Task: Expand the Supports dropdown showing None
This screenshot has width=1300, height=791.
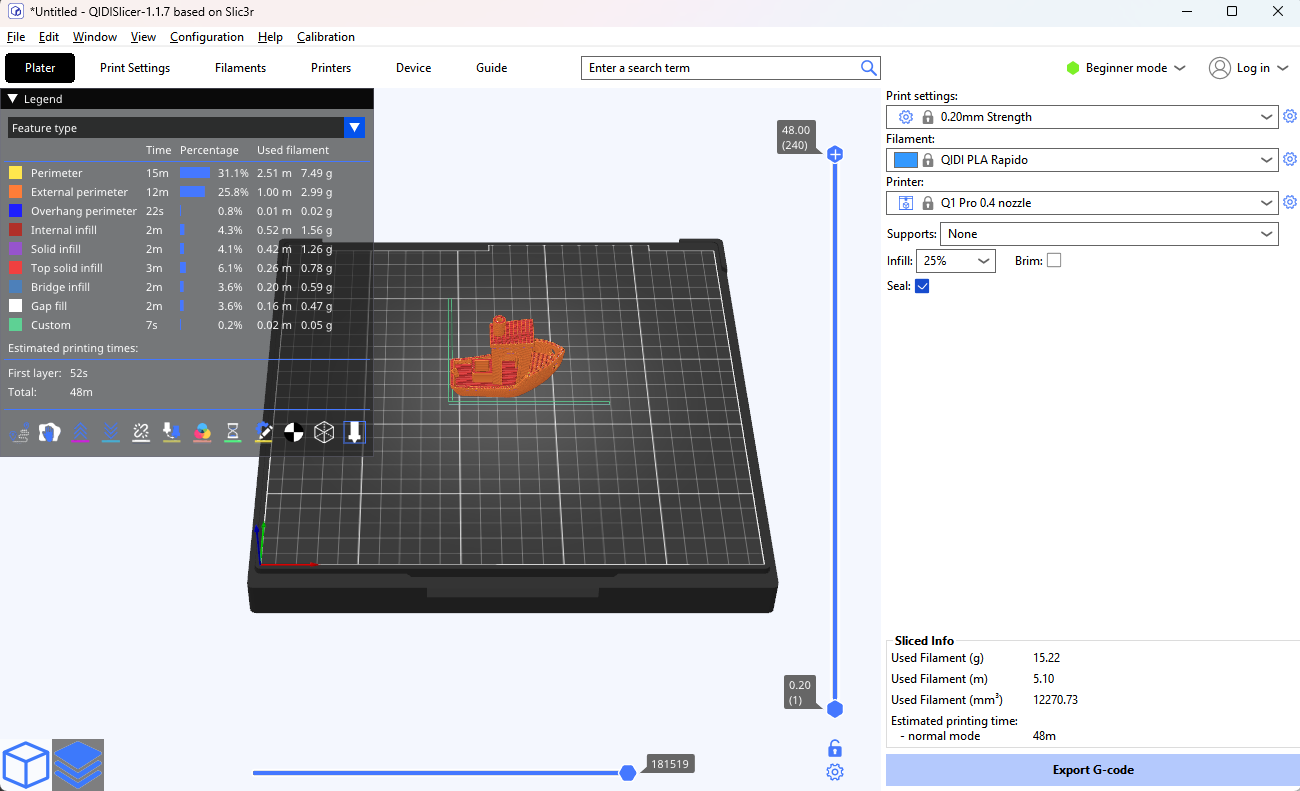Action: click(1108, 234)
